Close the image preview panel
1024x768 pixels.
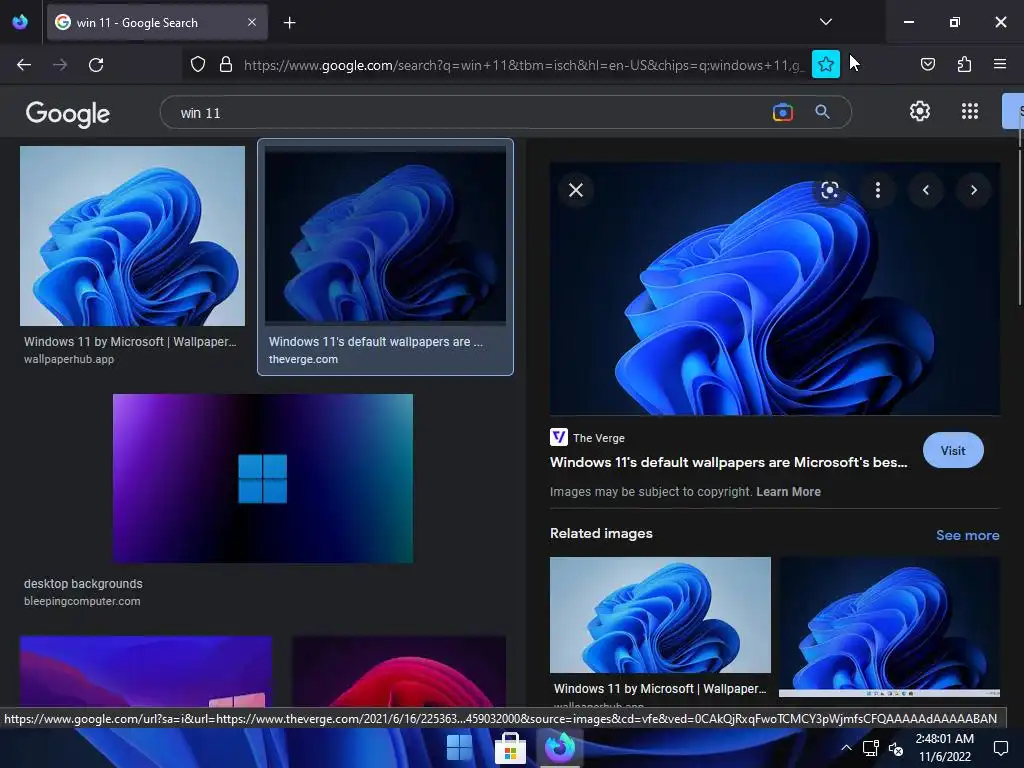click(576, 190)
